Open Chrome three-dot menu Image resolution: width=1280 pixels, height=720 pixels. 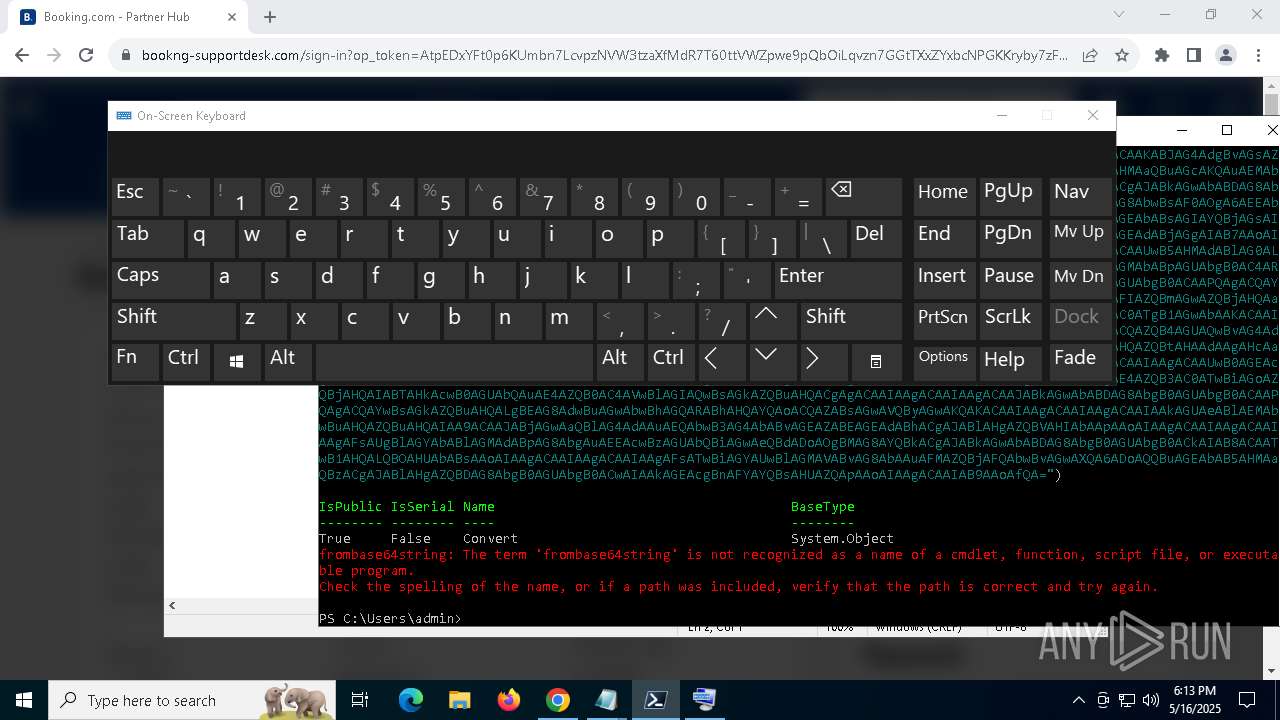1258,56
